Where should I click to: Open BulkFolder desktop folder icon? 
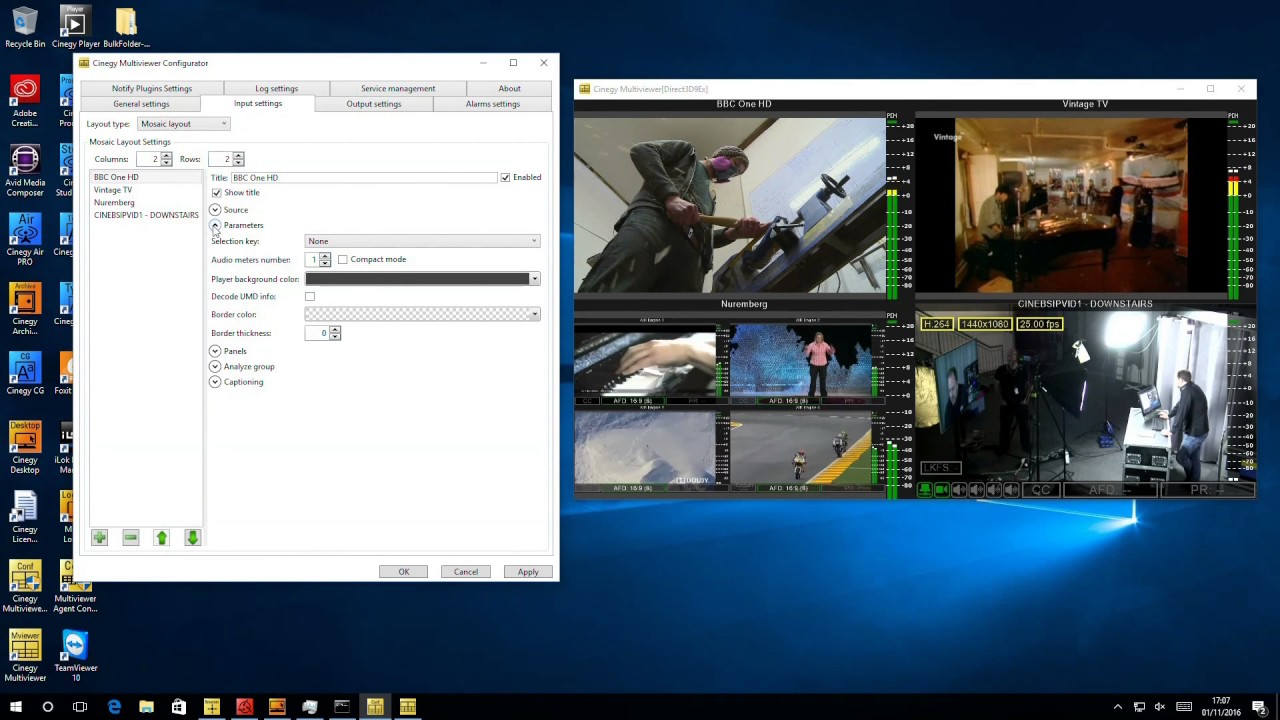(x=126, y=27)
